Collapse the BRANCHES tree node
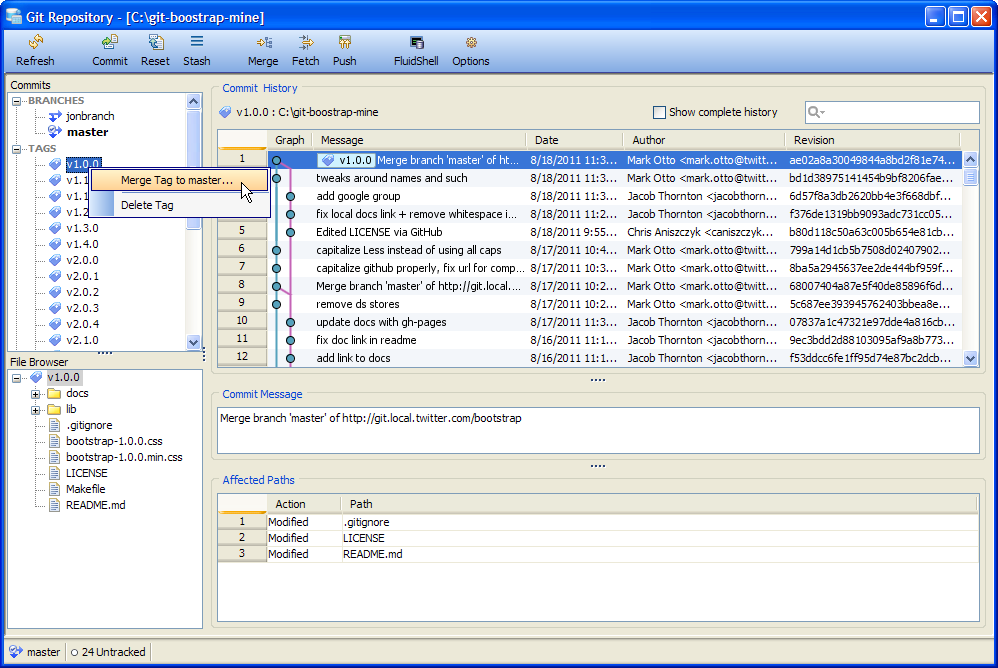 click(x=17, y=101)
